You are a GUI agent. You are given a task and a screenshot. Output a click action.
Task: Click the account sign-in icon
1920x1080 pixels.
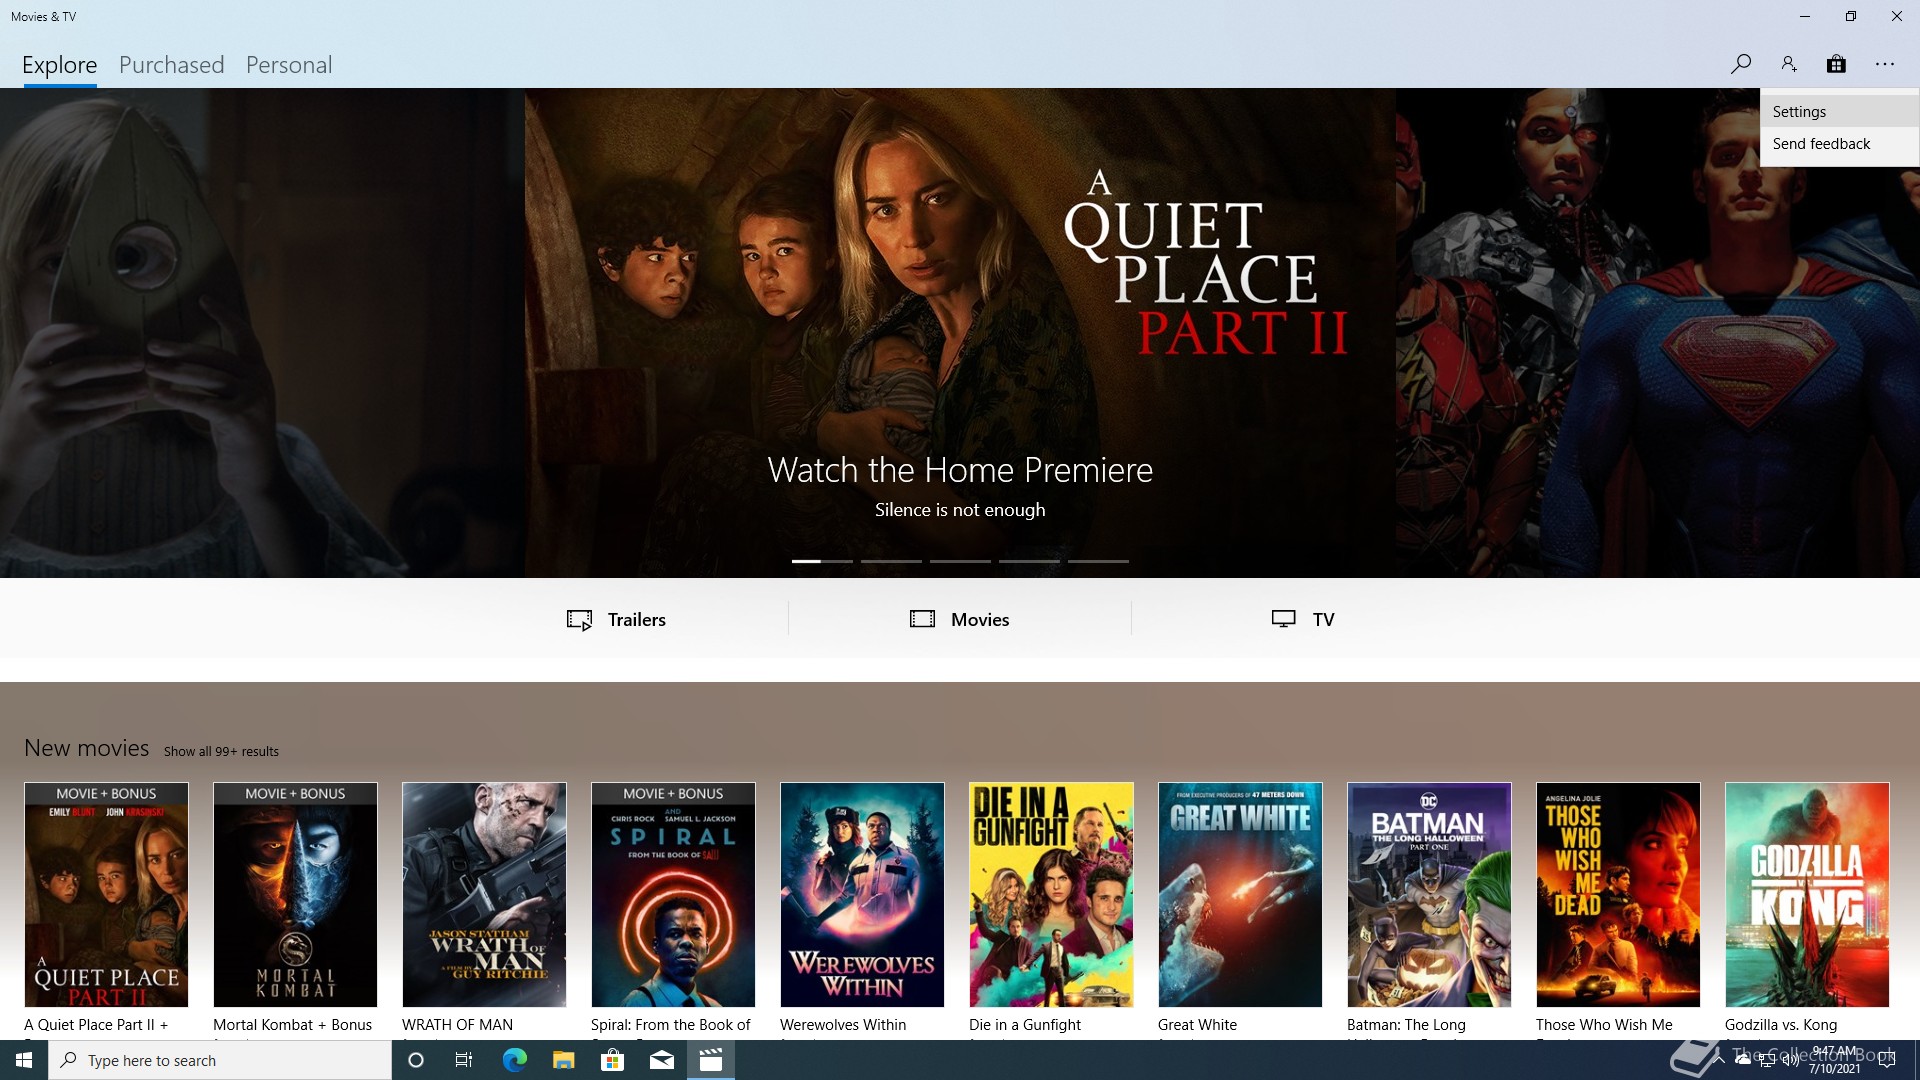(x=1789, y=64)
